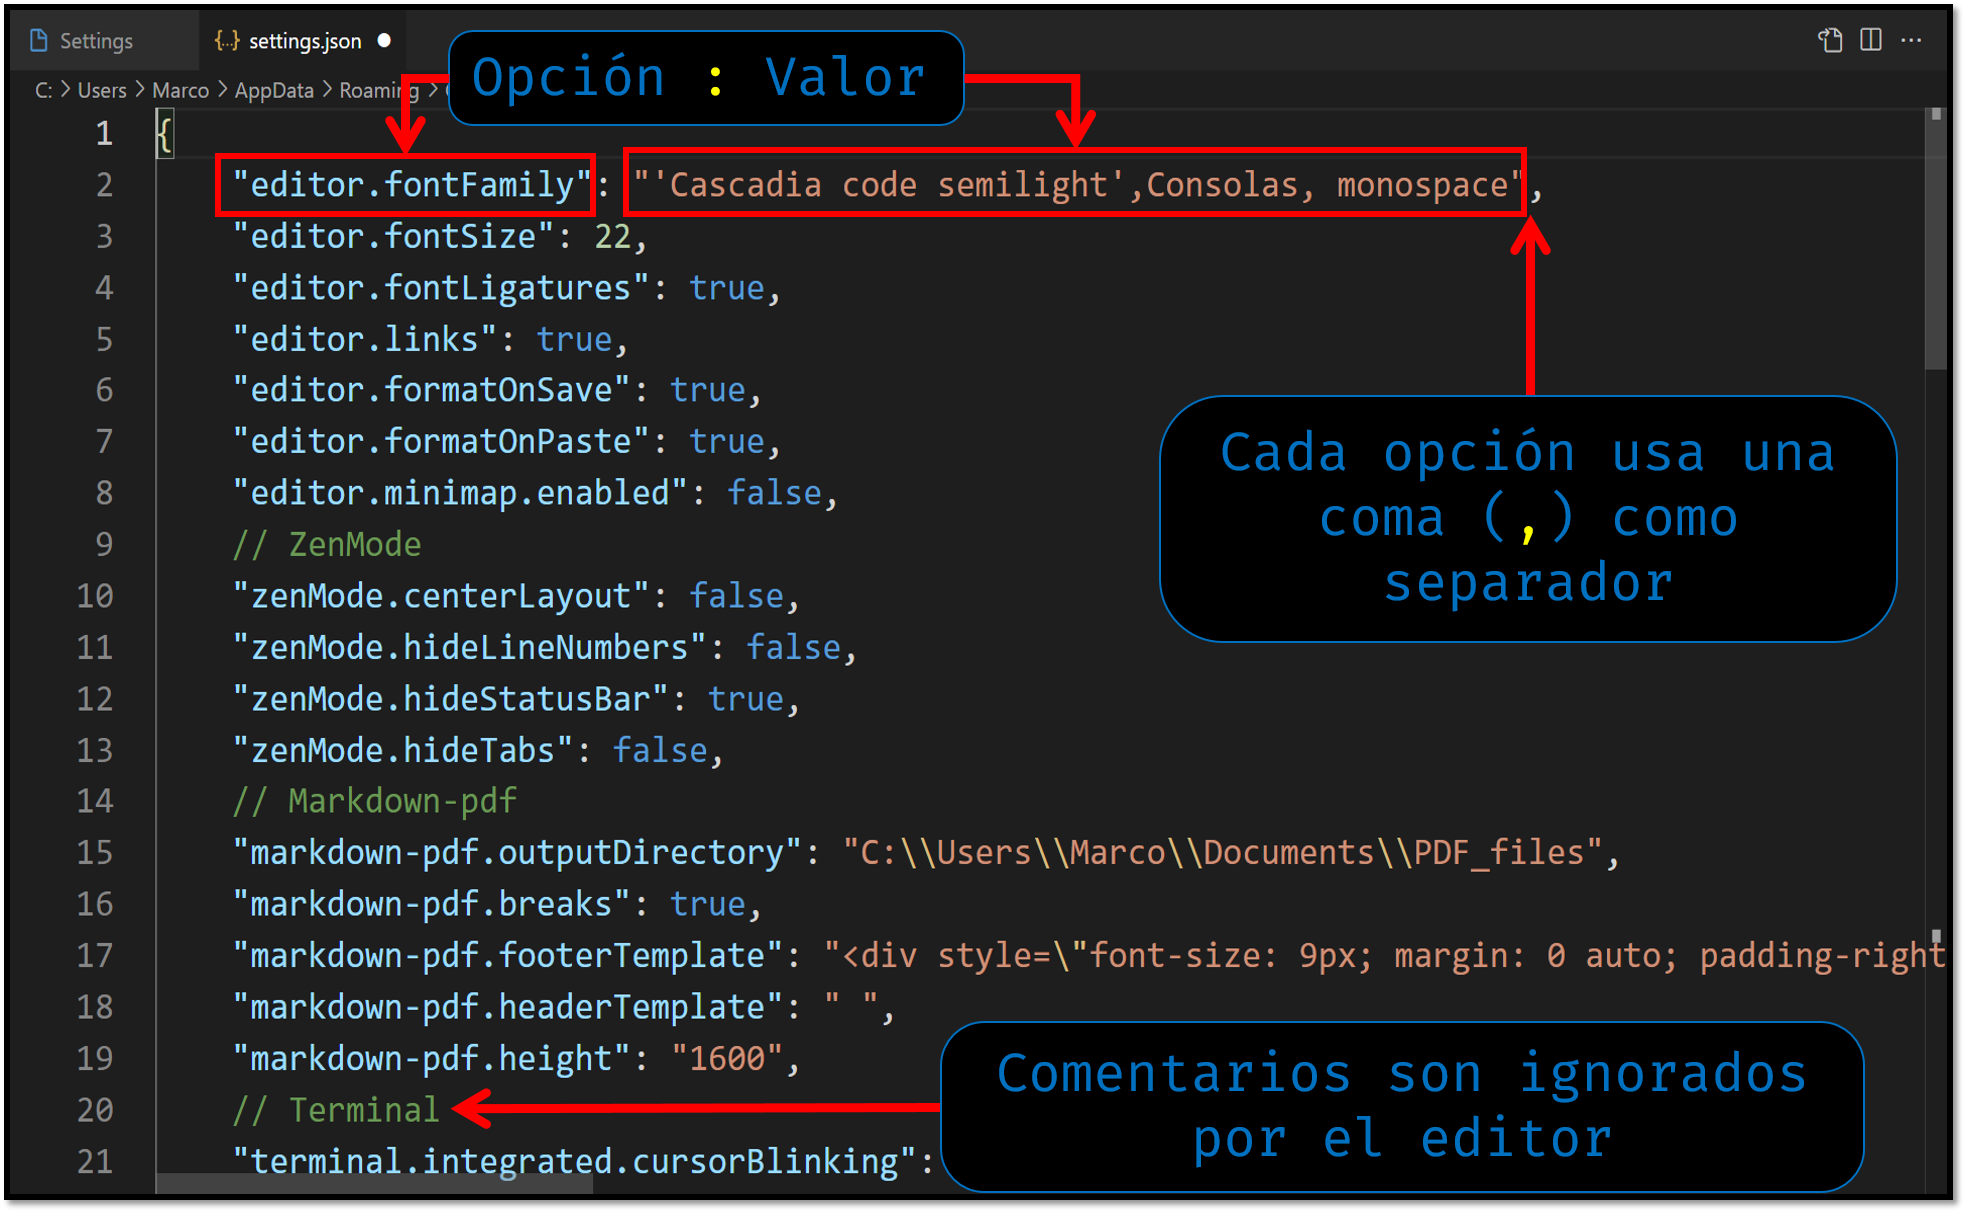1966x1213 pixels.
Task: Click the false value of zenMode.hideTabs
Action: [x=660, y=751]
